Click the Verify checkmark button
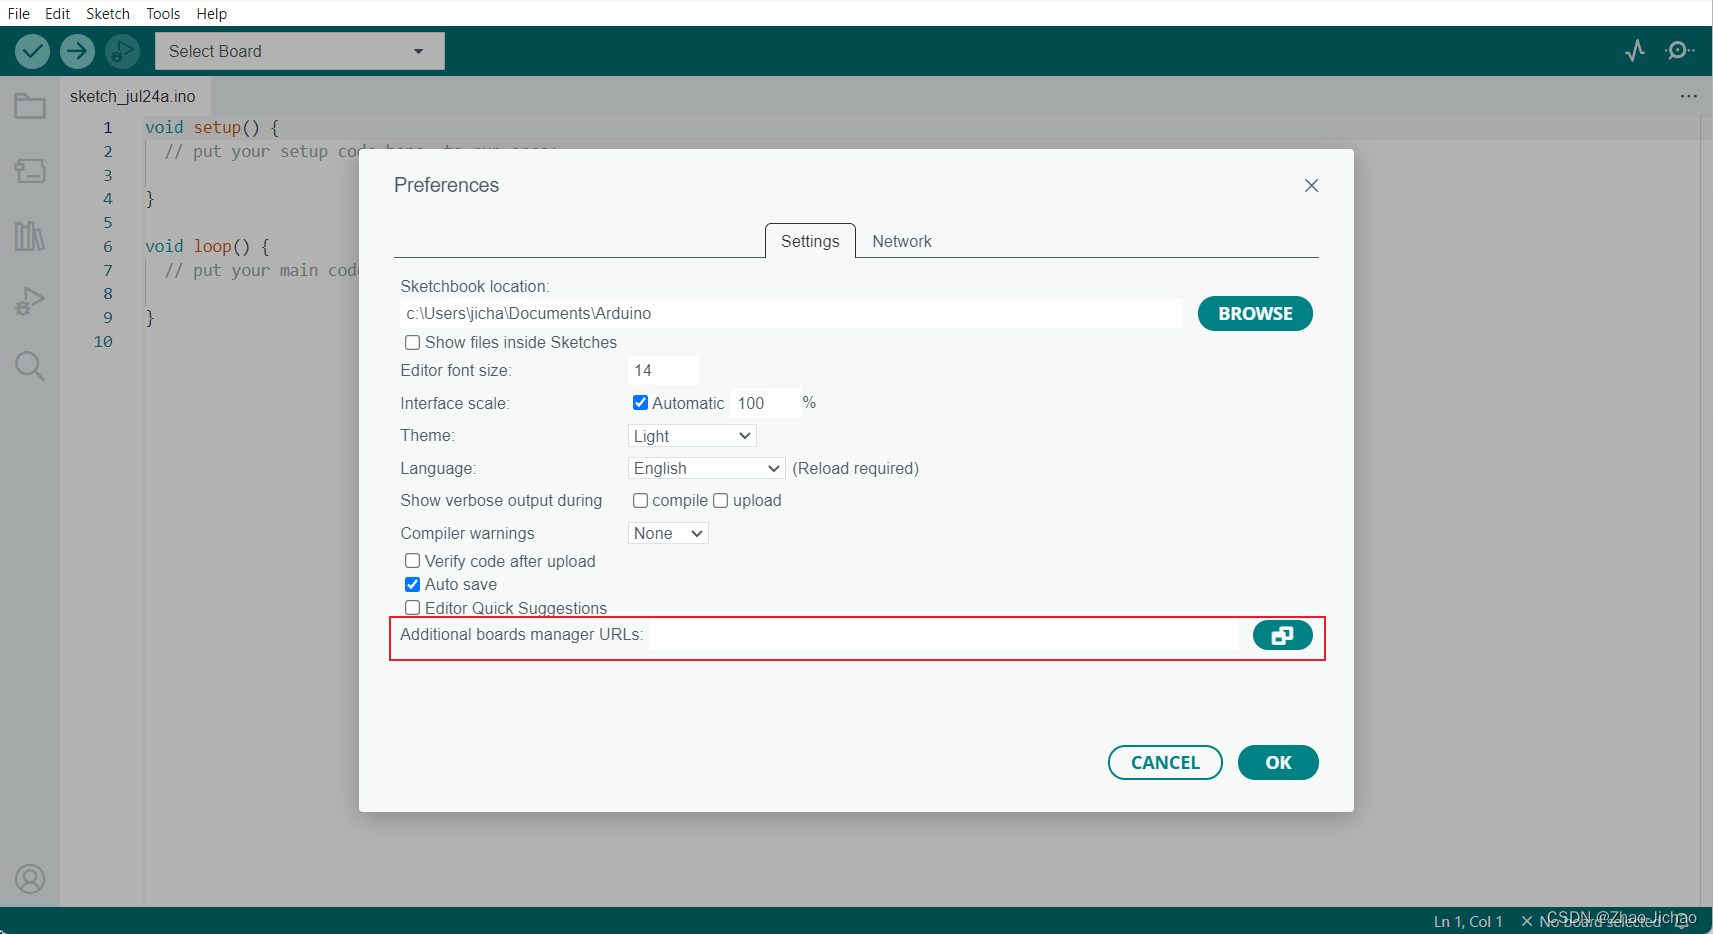This screenshot has width=1713, height=934. tap(32, 51)
